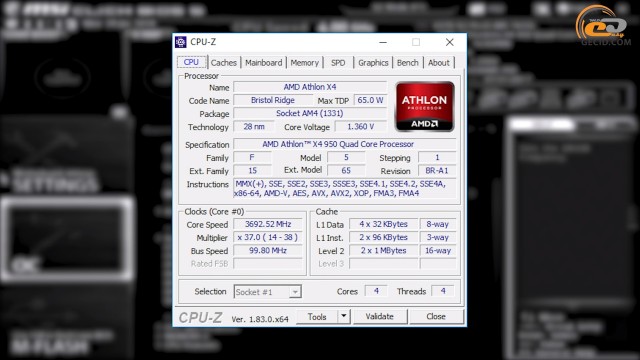
Task: Click the L1 Inst. '3-way' cell
Action: [438, 237]
